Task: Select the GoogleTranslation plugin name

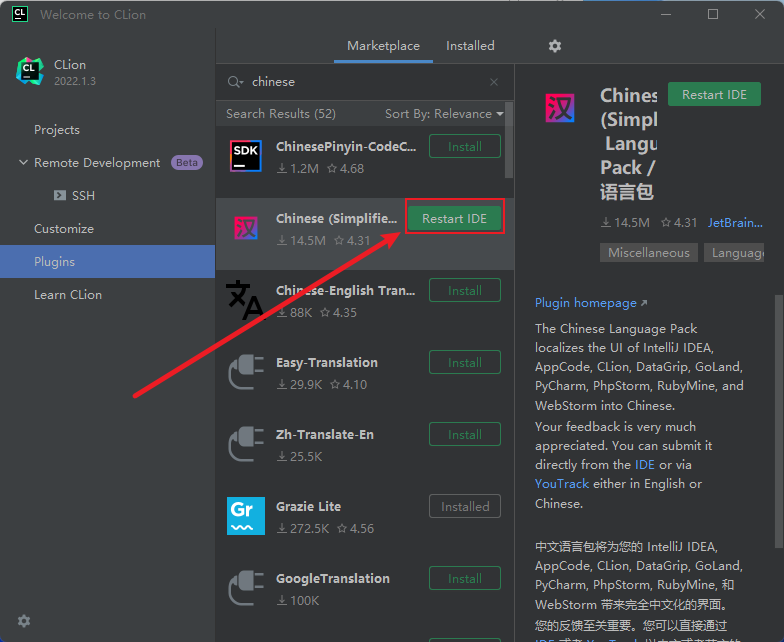Action: tap(332, 578)
